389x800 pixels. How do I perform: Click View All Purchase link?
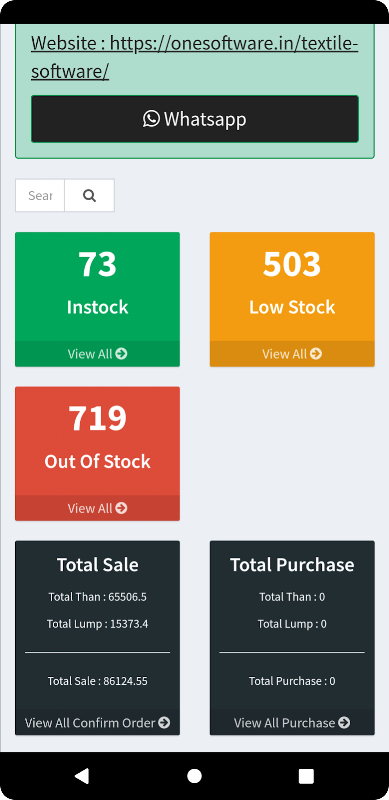click(x=292, y=722)
